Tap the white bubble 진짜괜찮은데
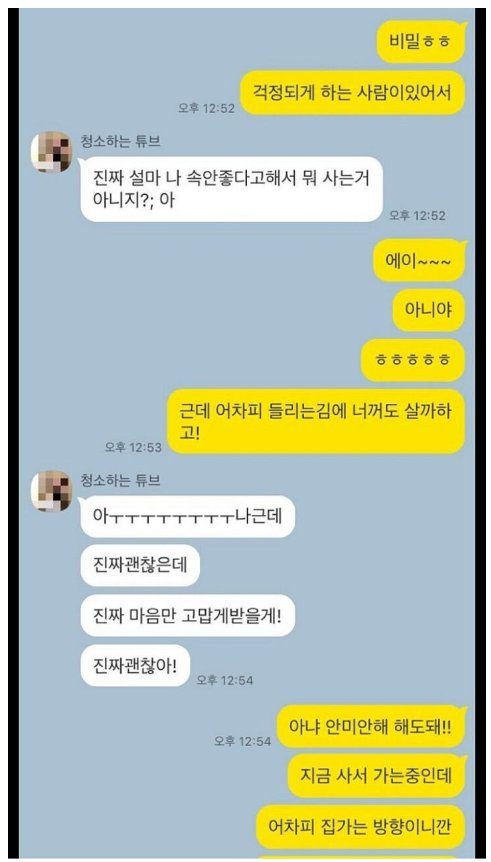Image resolution: width=491 pixels, height=862 pixels. tap(140, 566)
